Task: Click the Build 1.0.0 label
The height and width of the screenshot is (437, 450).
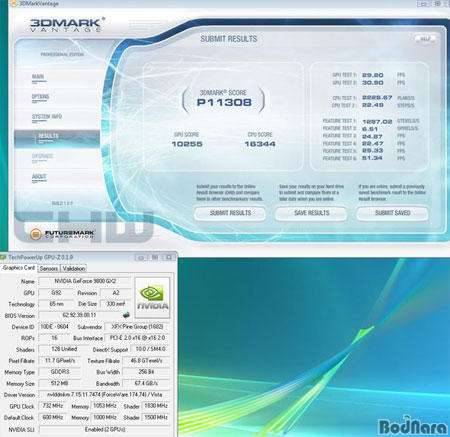Action: (62, 203)
